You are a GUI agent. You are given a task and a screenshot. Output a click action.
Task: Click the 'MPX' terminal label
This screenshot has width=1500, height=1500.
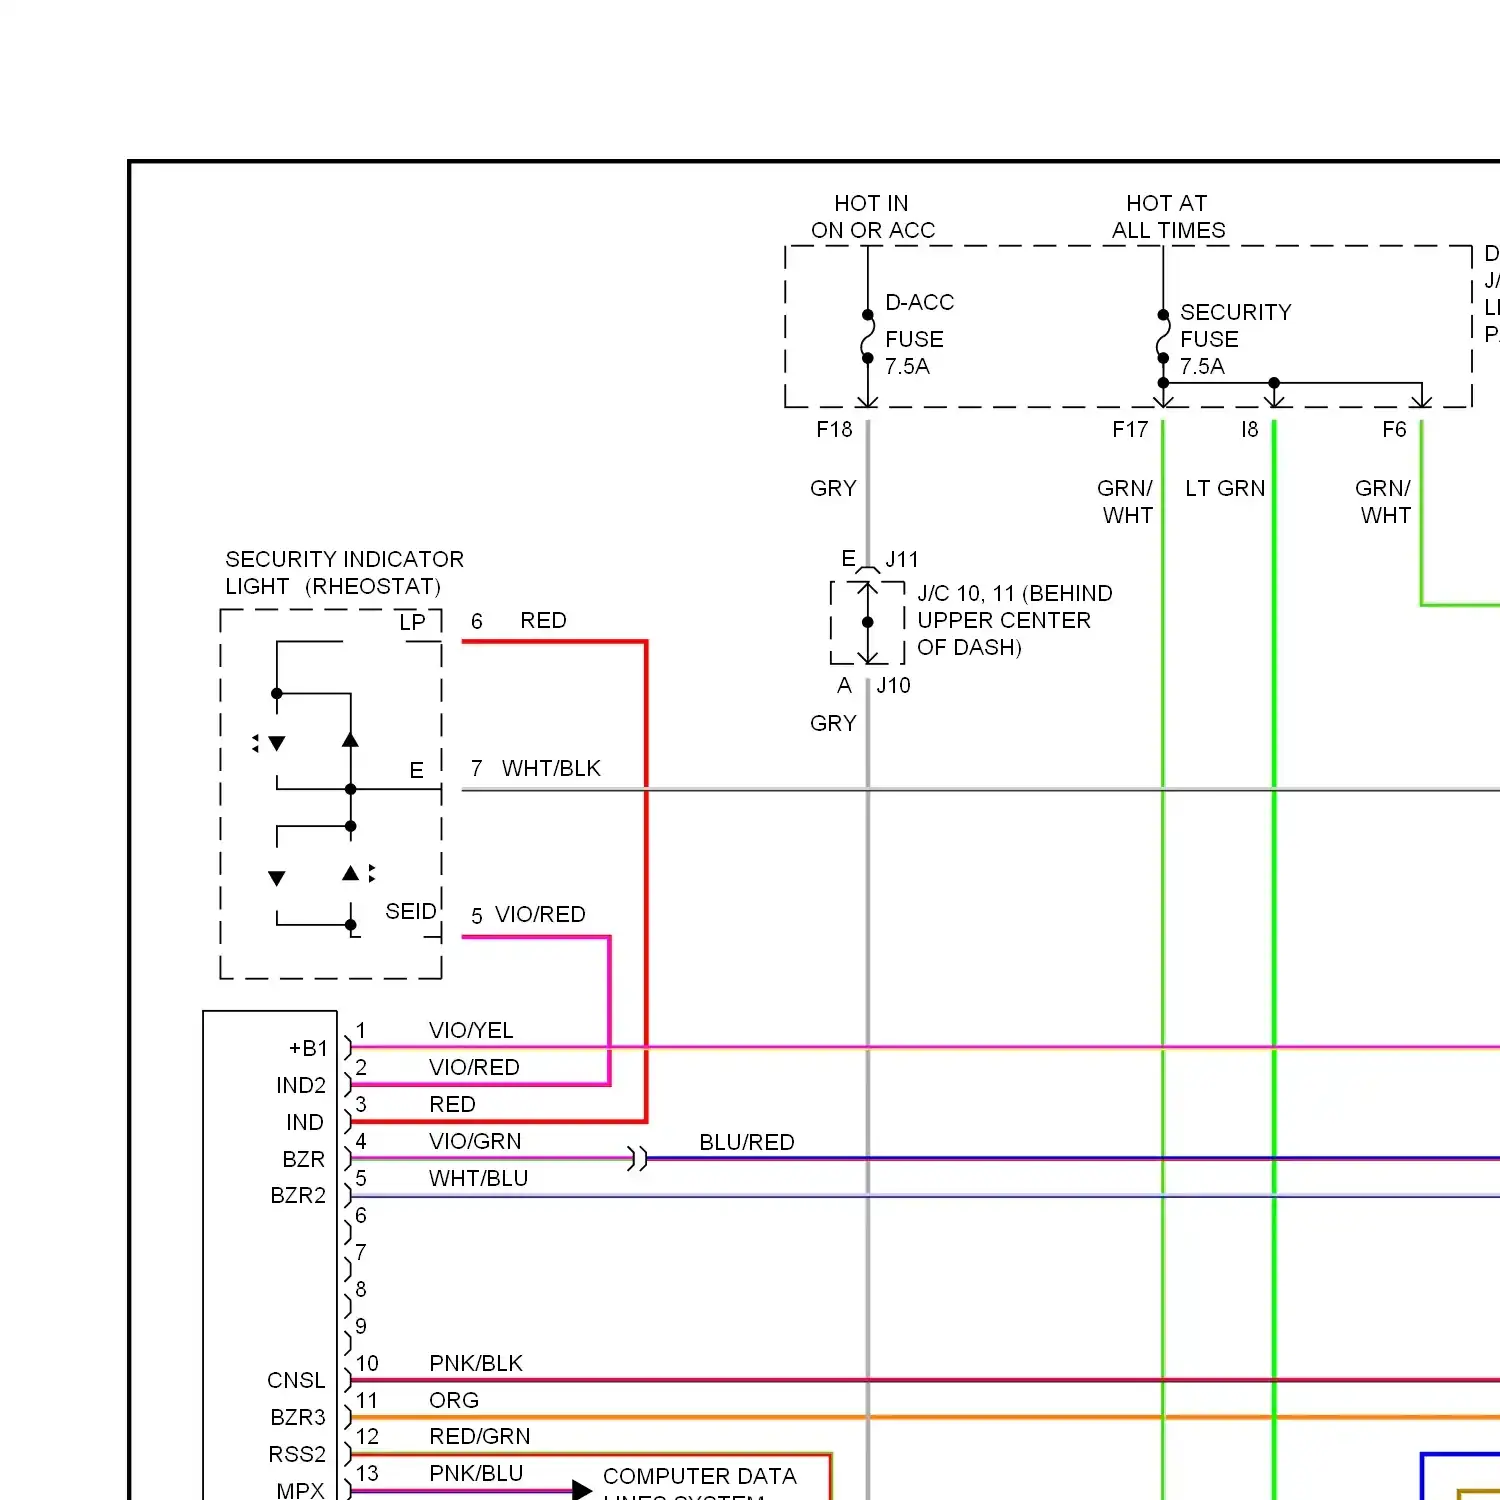click(300, 1490)
